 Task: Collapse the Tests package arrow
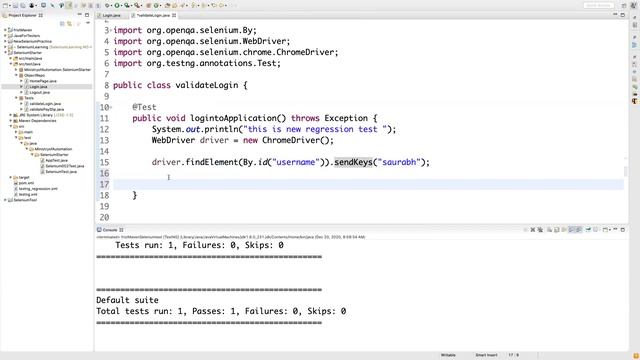click(x=16, y=98)
